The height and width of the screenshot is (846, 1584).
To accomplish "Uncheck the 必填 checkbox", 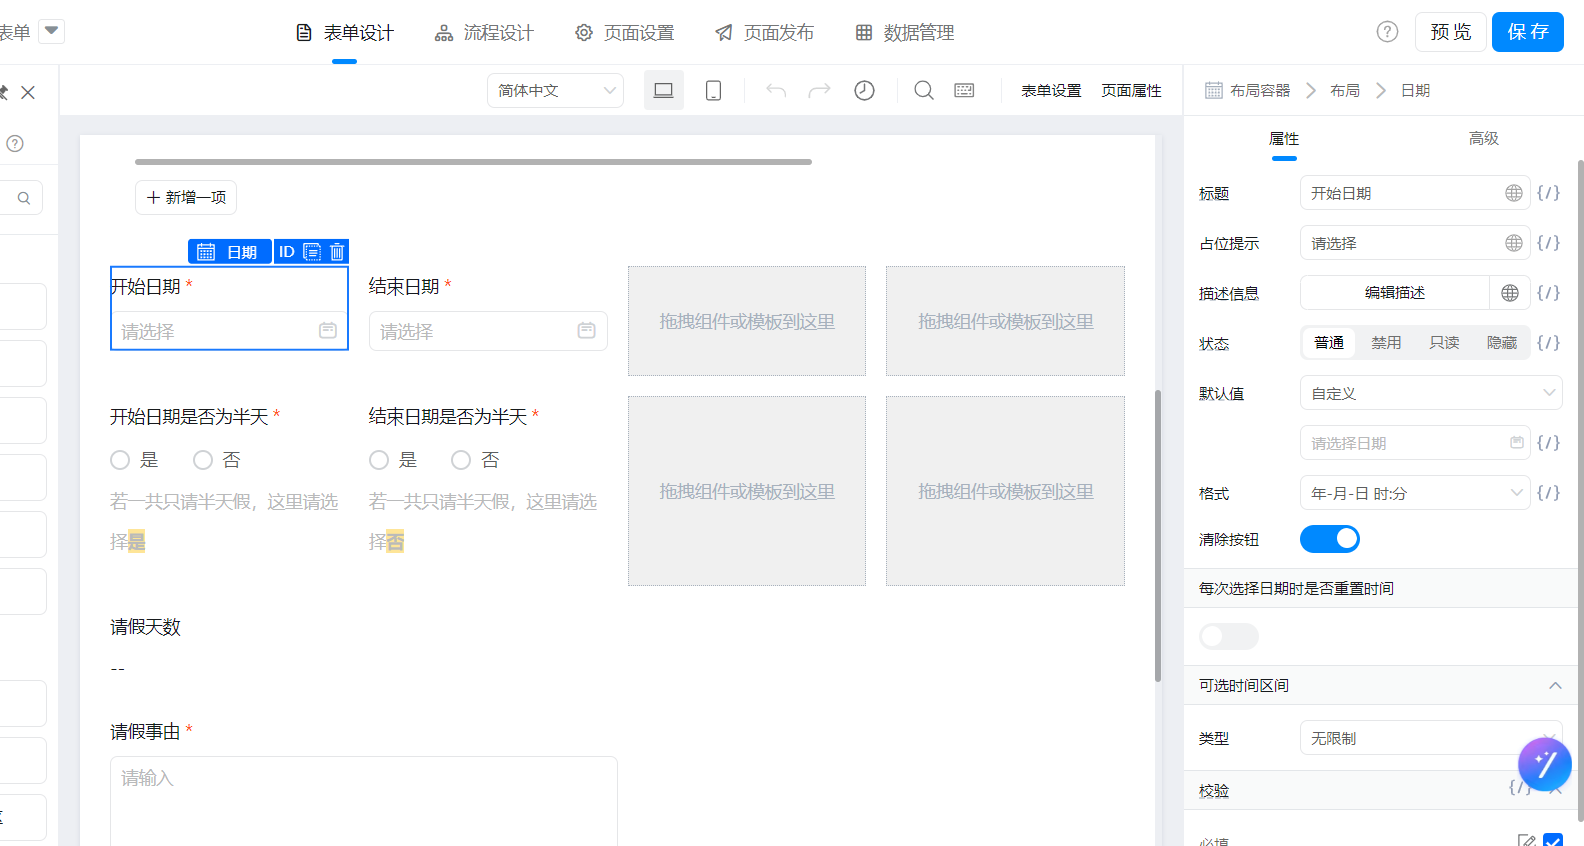I will [1553, 841].
